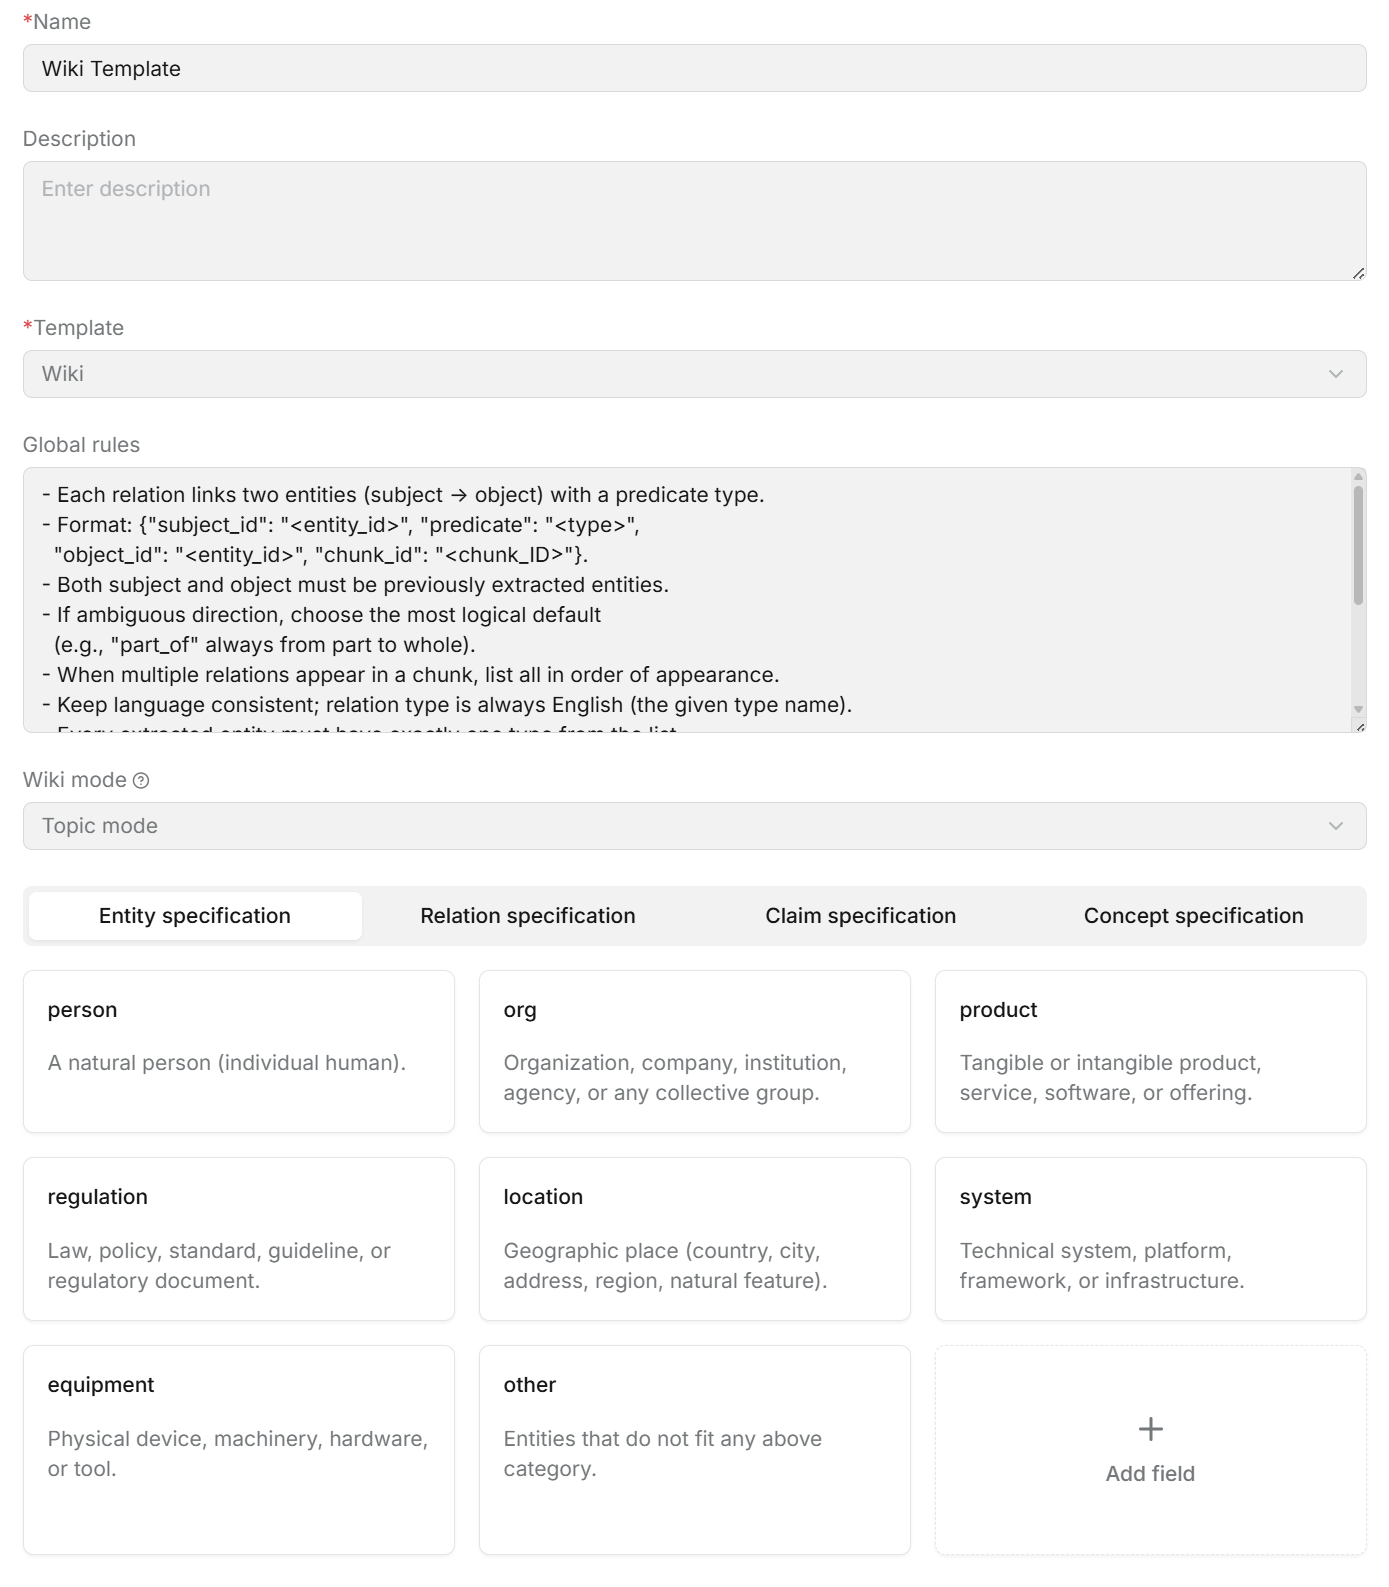
Task: Click the Global rules scrollbar down arrow
Action: [1358, 709]
